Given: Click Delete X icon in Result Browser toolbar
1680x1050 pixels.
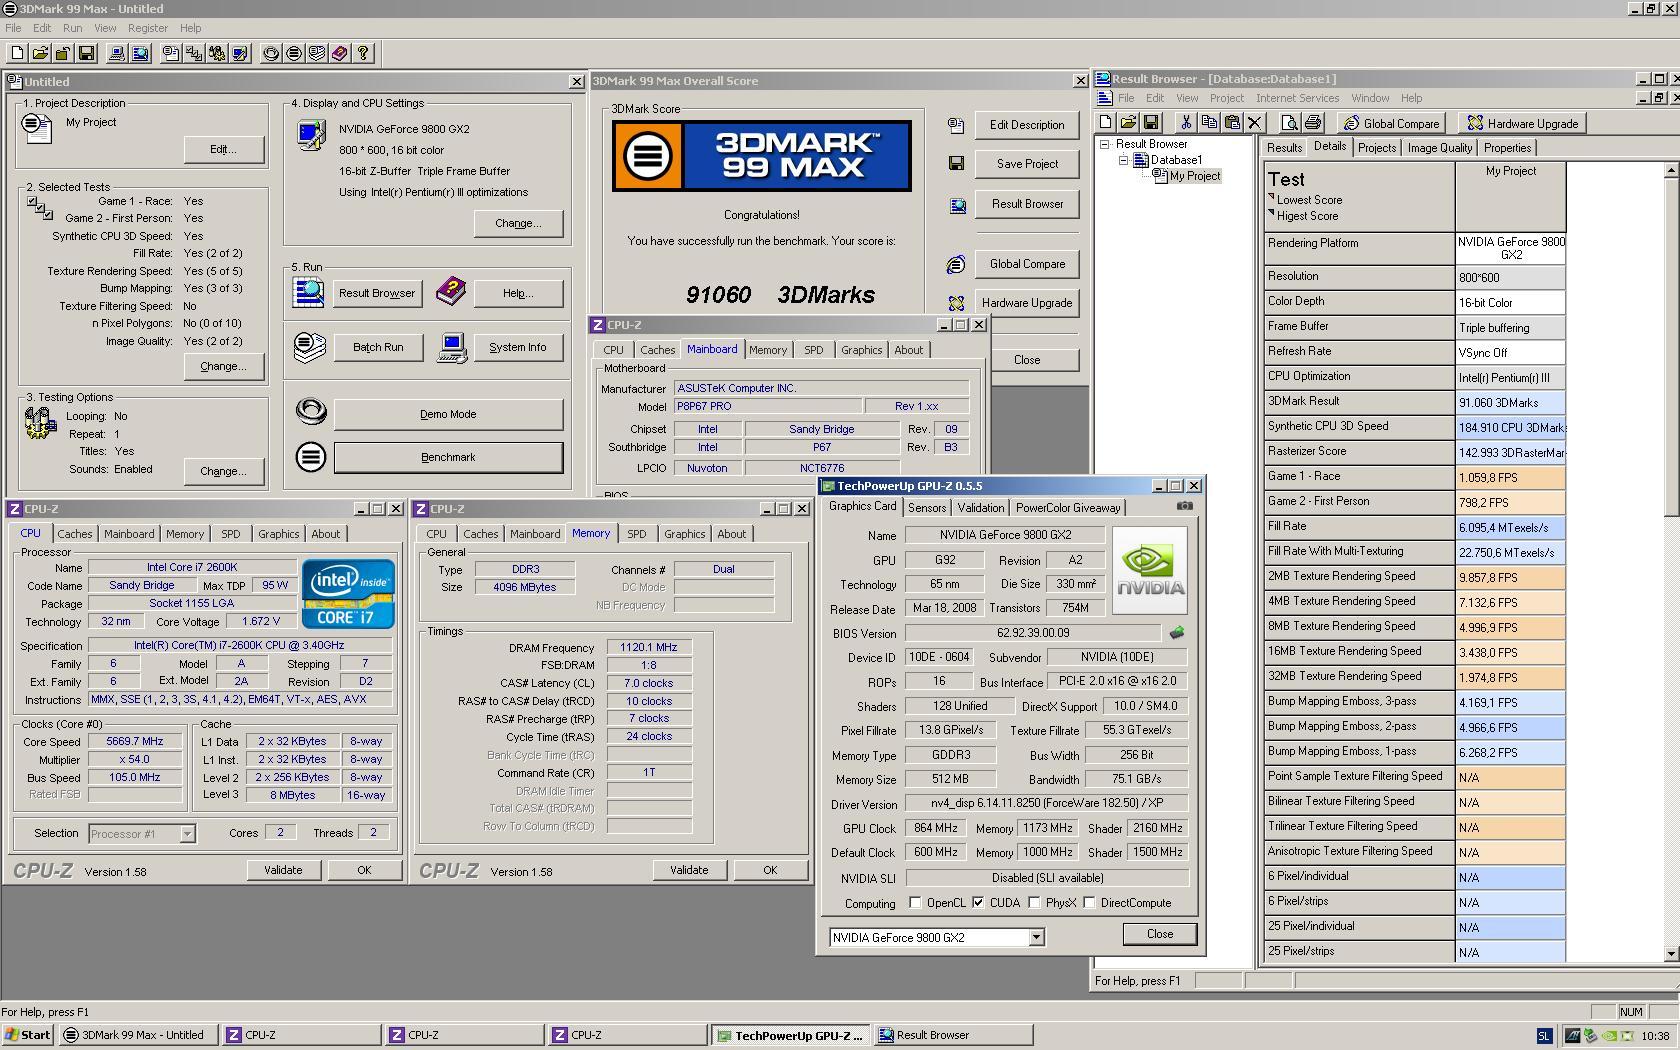Looking at the screenshot, I should (x=1255, y=123).
